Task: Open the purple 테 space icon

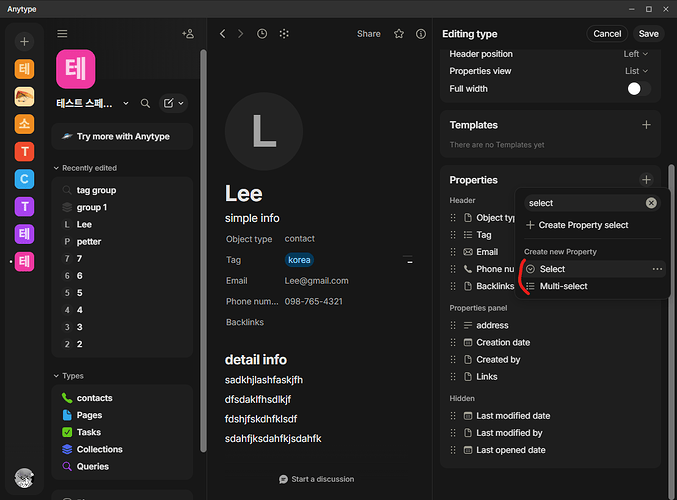Action: pyautogui.click(x=24, y=234)
